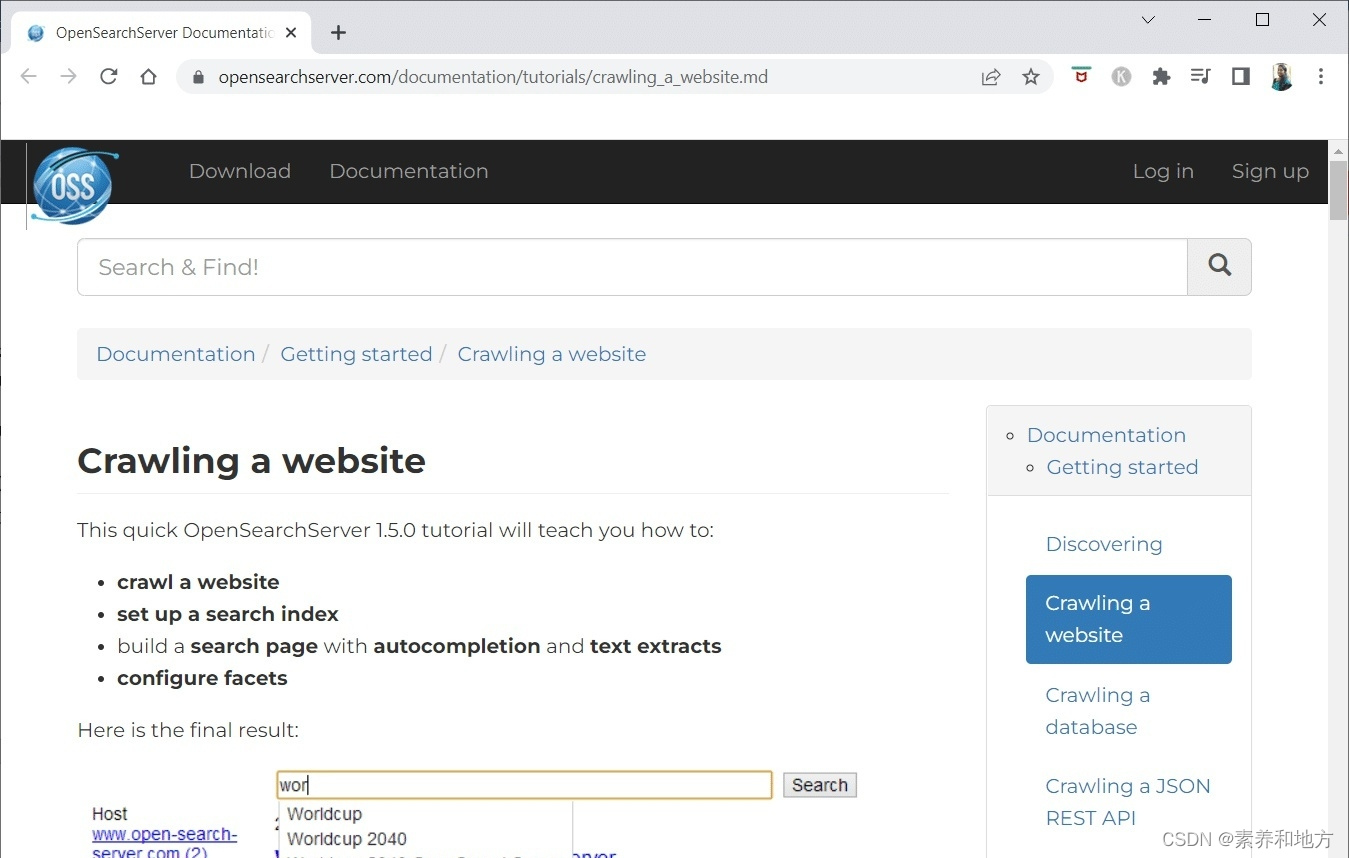The width and height of the screenshot is (1349, 858).
Task: Reload the page
Action: coord(108,77)
